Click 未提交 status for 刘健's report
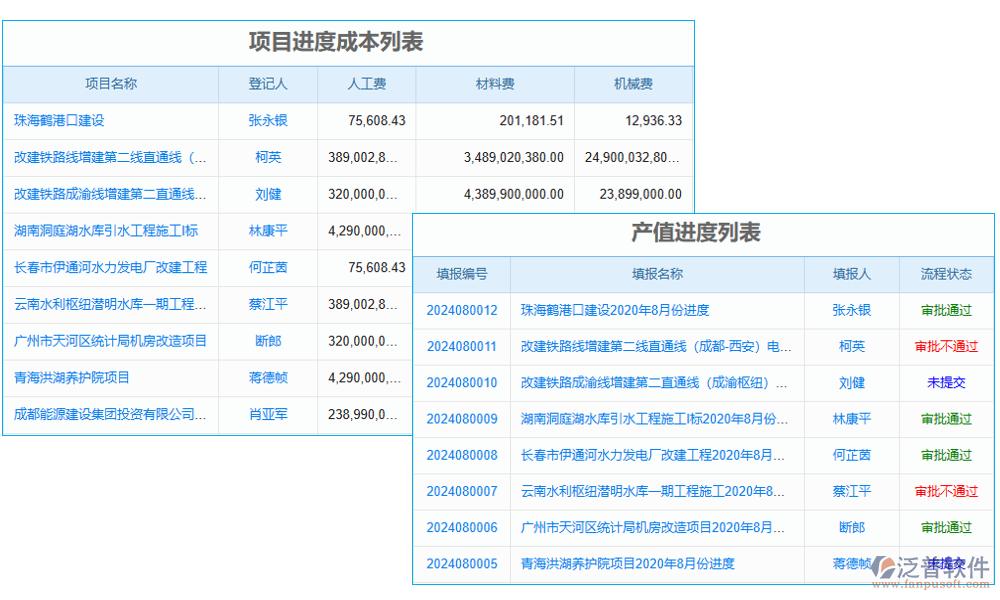Screen dimensions: 1000x600 [x=946, y=383]
